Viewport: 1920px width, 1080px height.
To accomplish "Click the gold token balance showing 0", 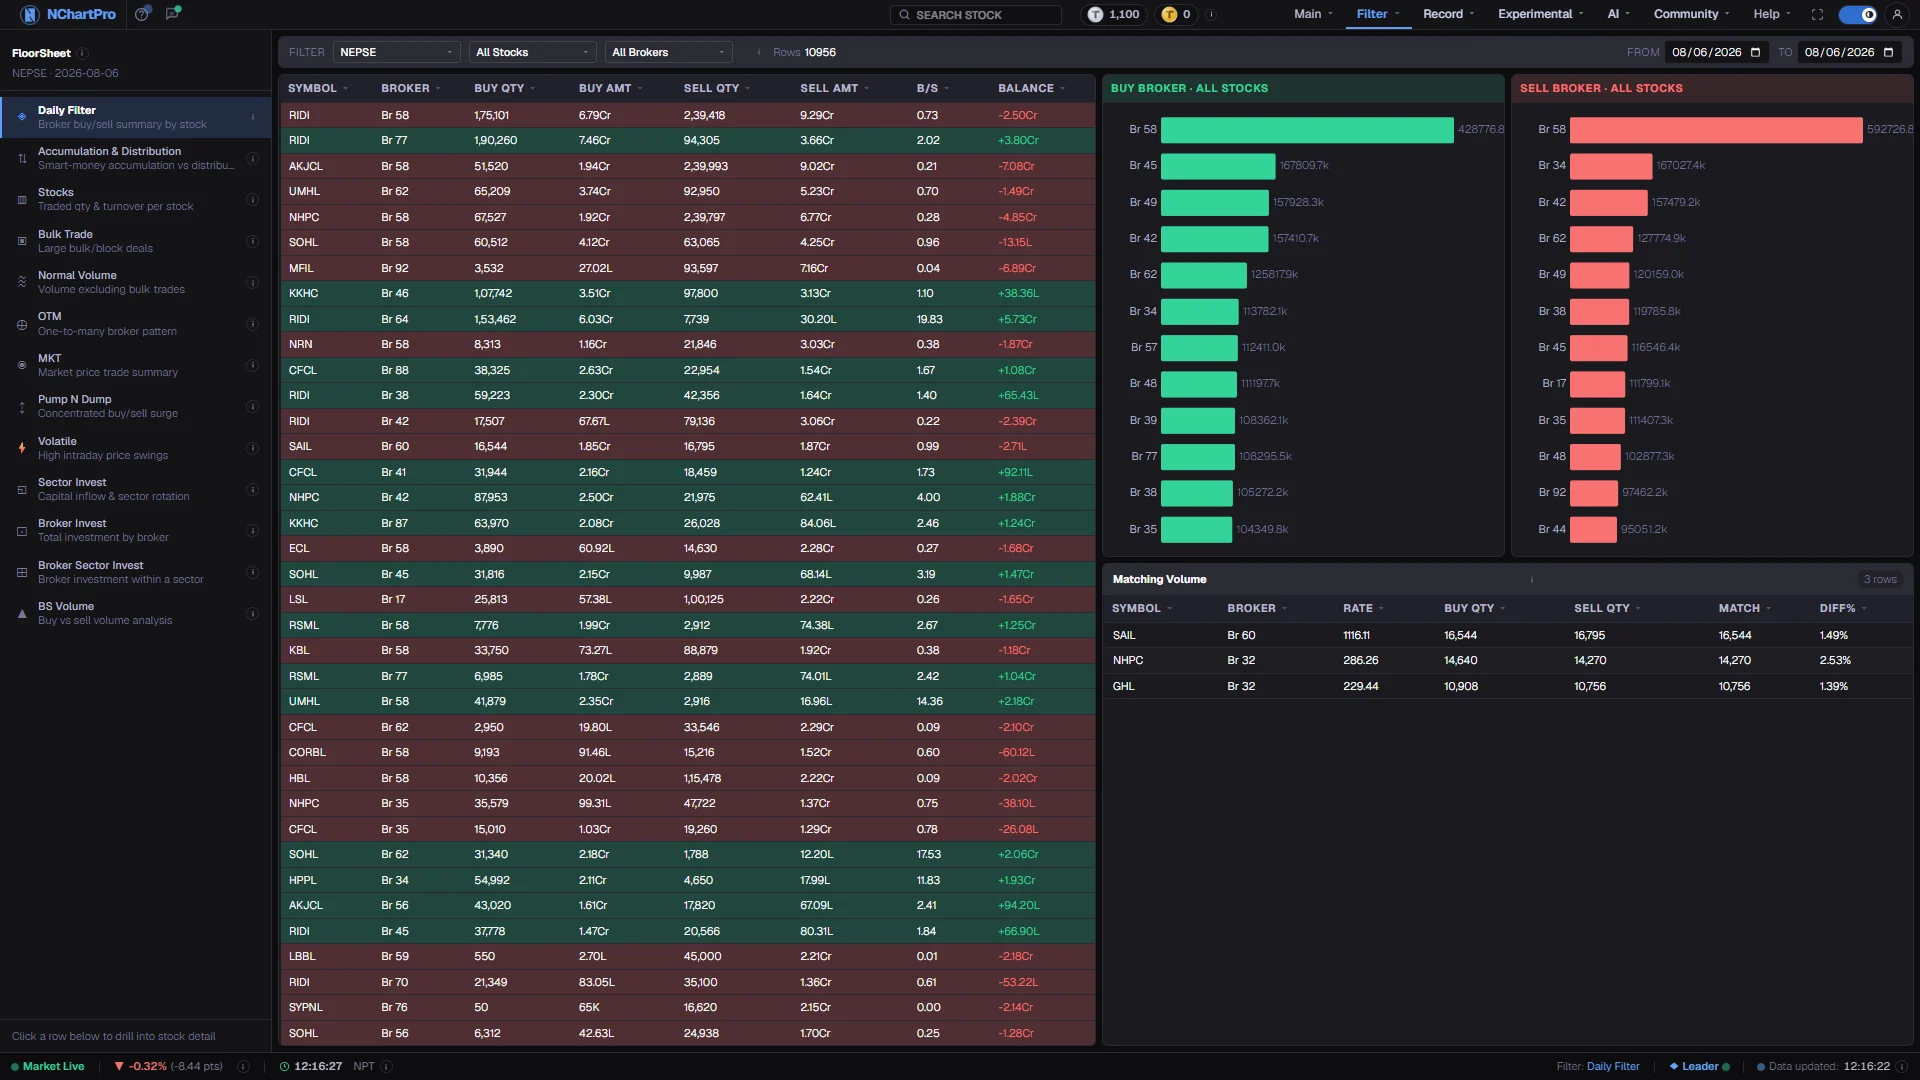I will pyautogui.click(x=1176, y=14).
